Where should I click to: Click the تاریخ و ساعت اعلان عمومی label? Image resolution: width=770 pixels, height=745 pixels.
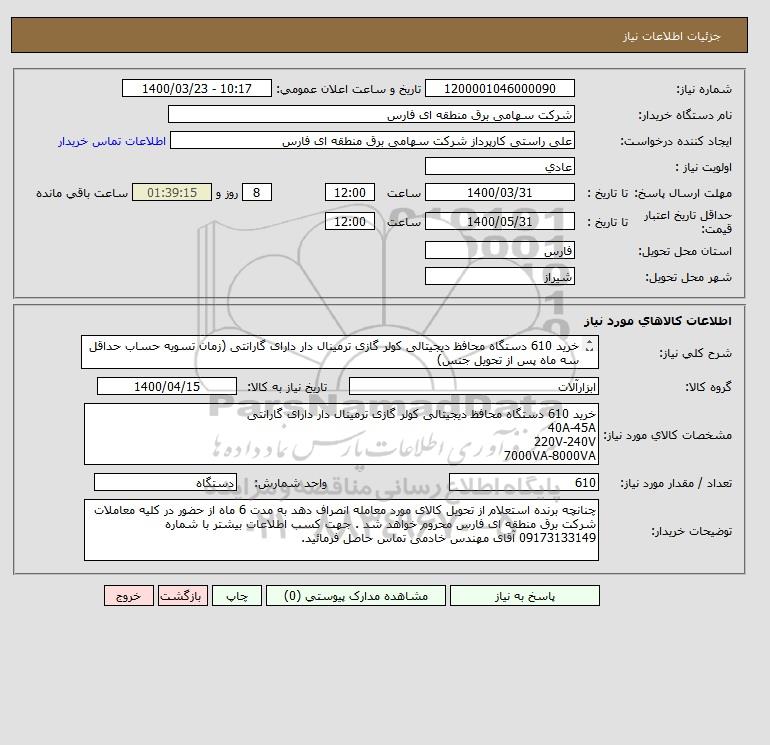click(349, 89)
